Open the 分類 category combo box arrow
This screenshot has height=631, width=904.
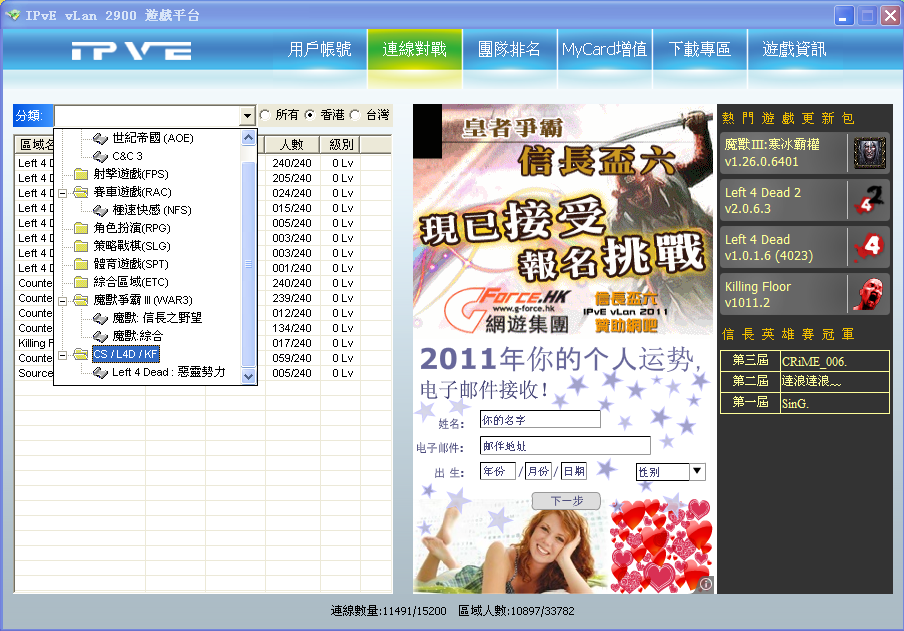(x=247, y=116)
